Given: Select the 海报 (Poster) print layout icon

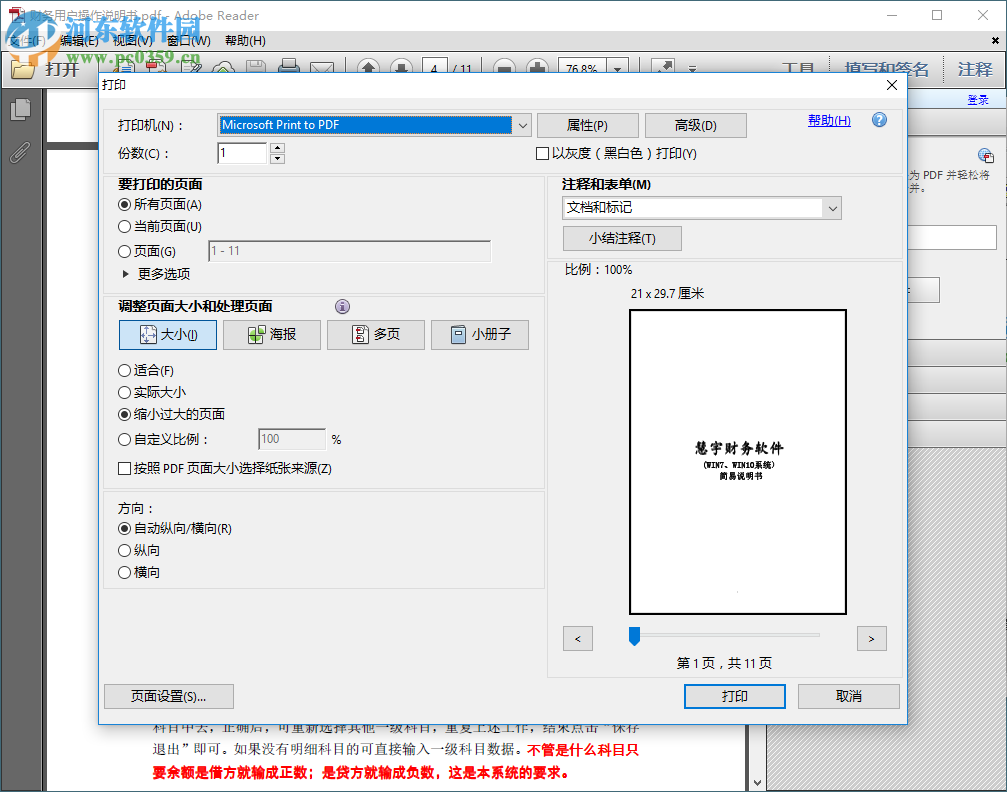Looking at the screenshot, I should tap(271, 334).
